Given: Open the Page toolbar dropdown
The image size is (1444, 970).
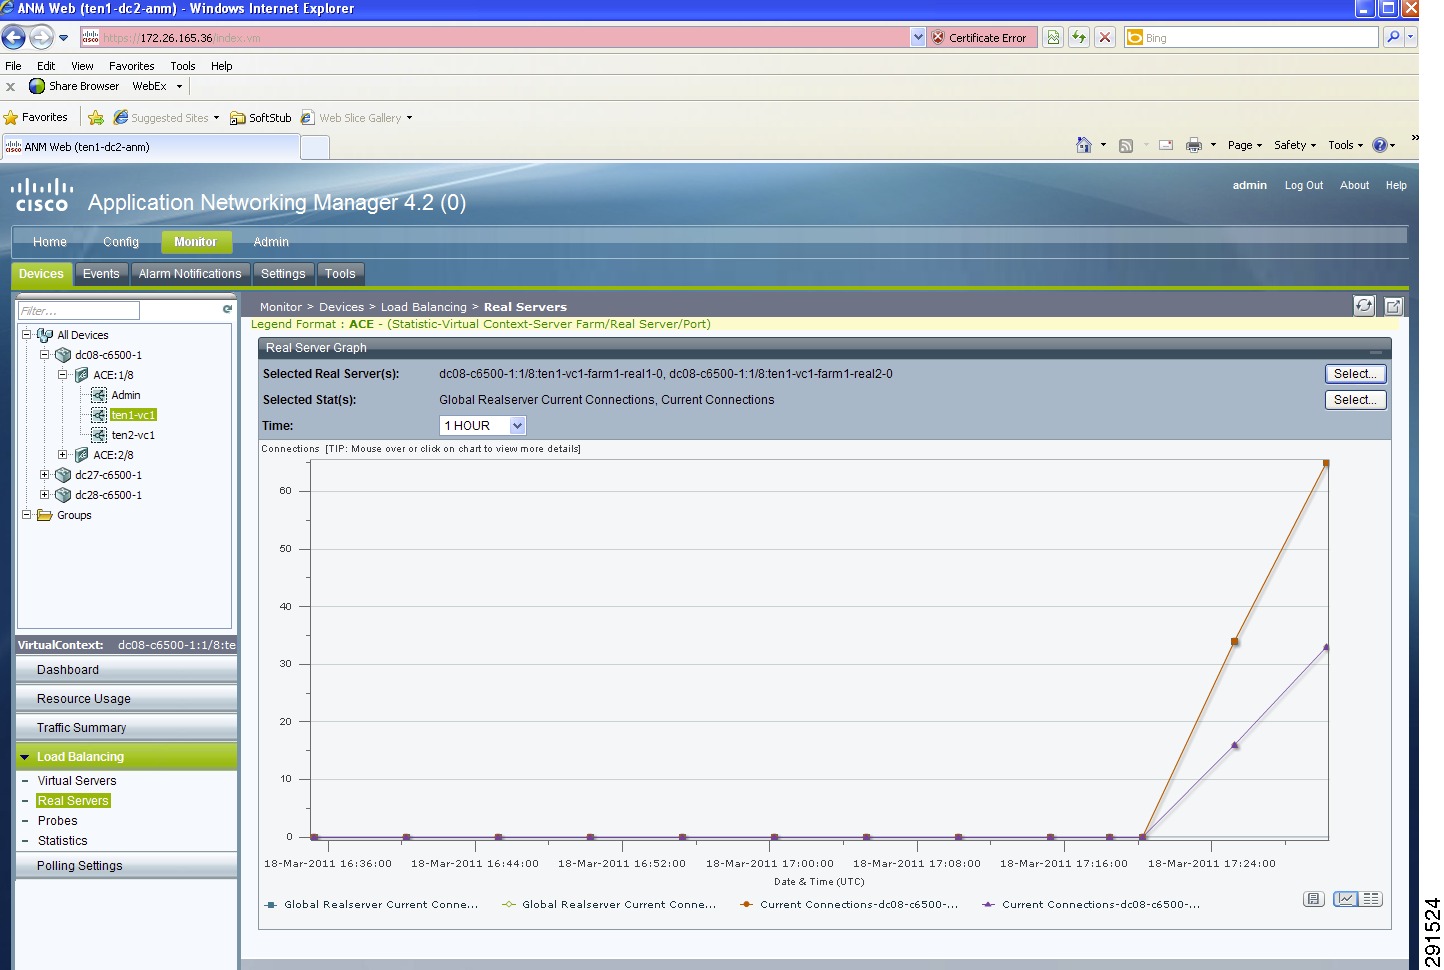Looking at the screenshot, I should 1245,145.
